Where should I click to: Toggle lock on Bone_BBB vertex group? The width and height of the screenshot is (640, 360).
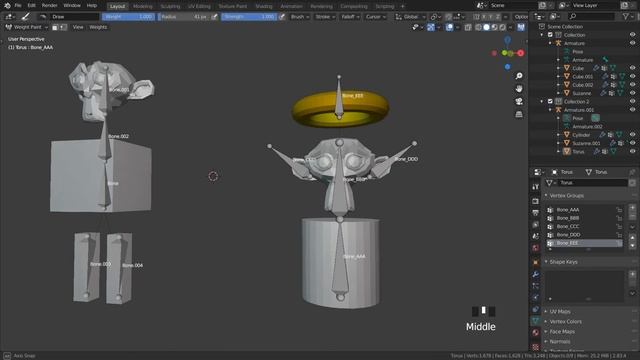coord(619,218)
